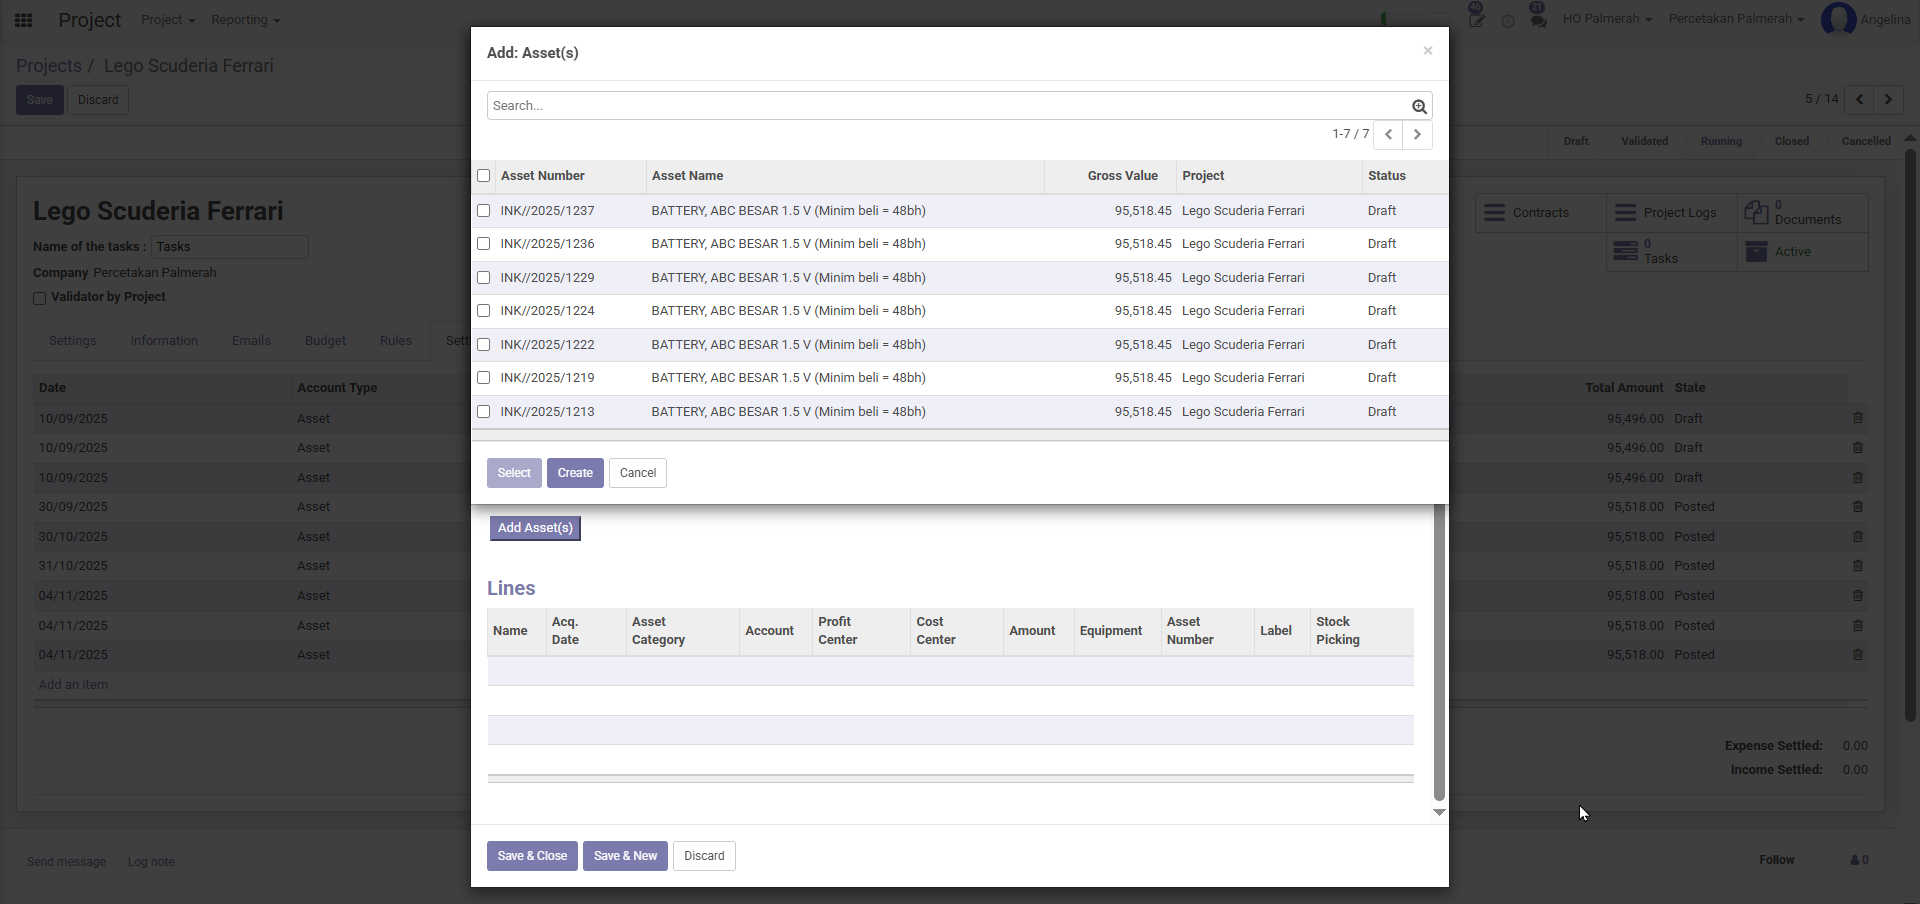Go to previous page of asset list
The width and height of the screenshot is (1920, 904).
[1388, 135]
